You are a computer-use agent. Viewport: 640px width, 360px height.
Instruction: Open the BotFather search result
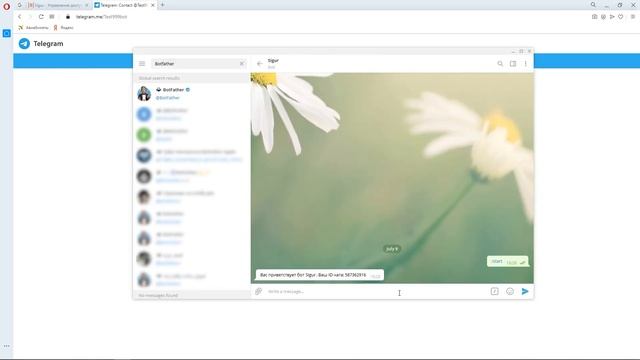191,93
